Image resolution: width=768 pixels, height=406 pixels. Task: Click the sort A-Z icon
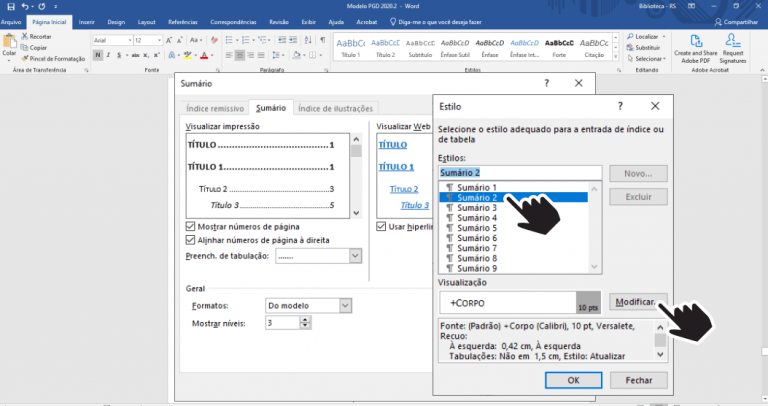click(x=308, y=40)
